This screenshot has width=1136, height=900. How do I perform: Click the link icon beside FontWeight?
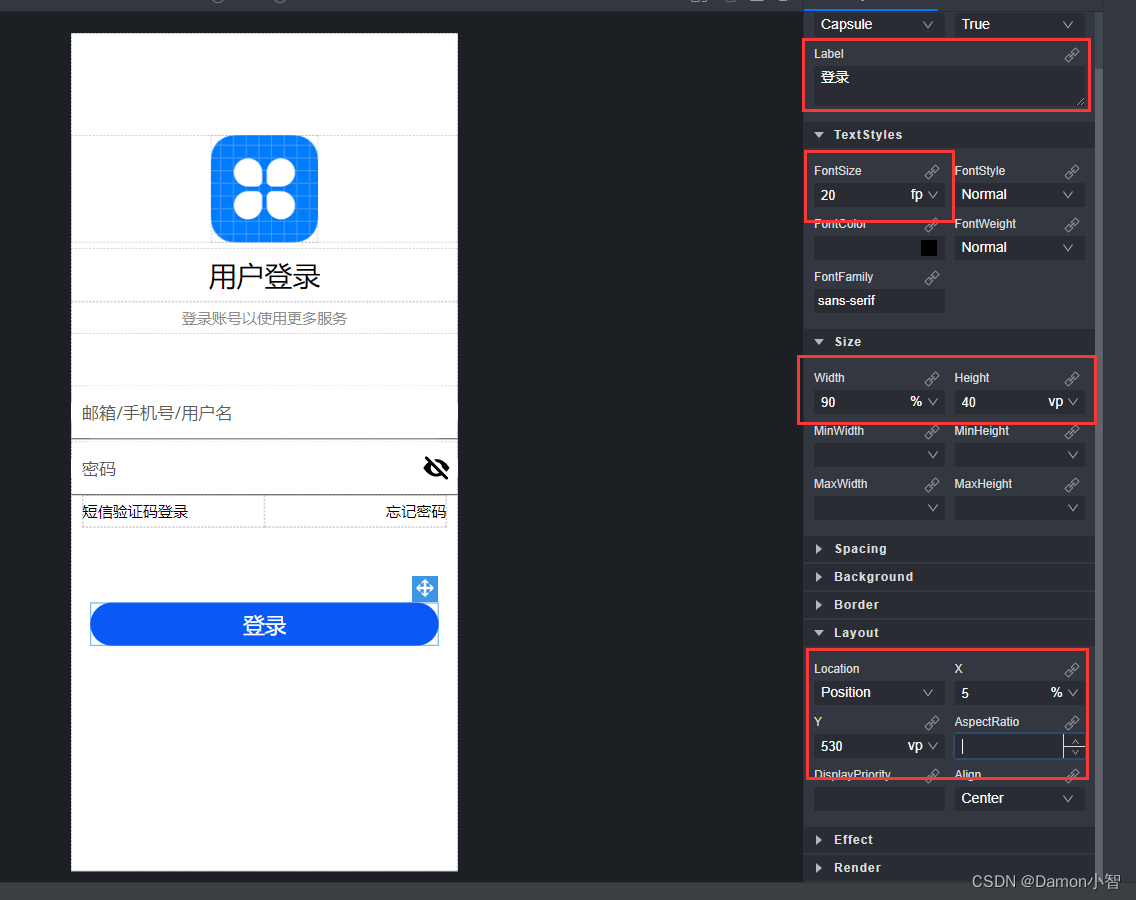point(1072,225)
